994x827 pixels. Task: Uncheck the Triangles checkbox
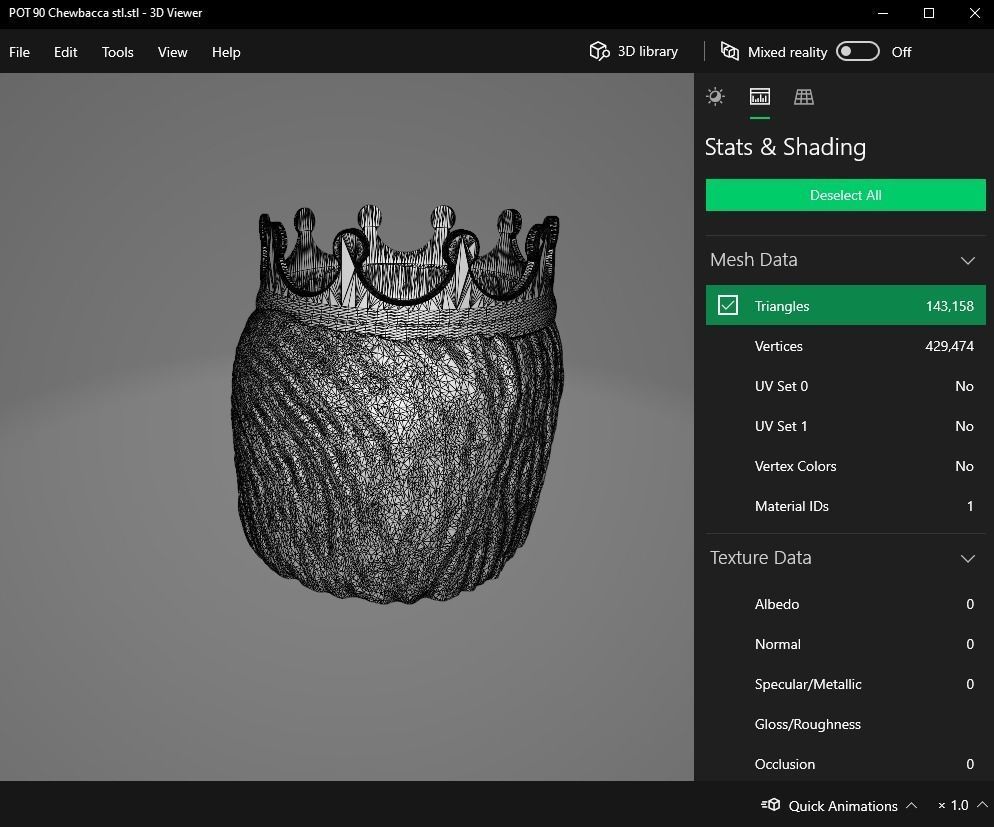(728, 305)
